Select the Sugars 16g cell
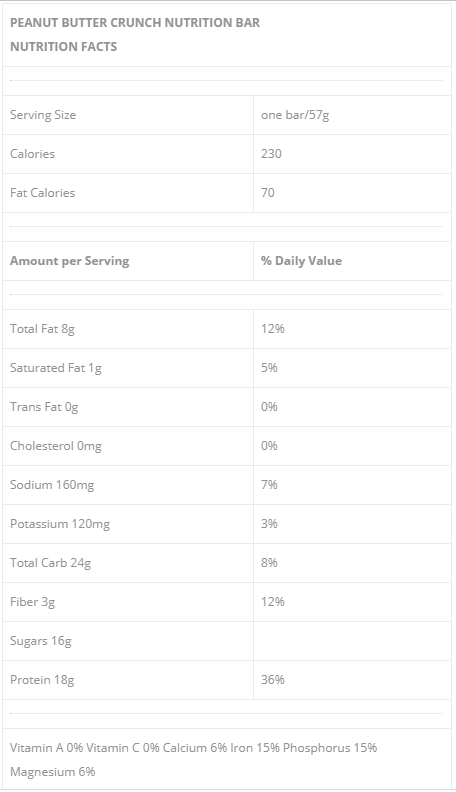The height and width of the screenshot is (792, 456). click(x=128, y=640)
